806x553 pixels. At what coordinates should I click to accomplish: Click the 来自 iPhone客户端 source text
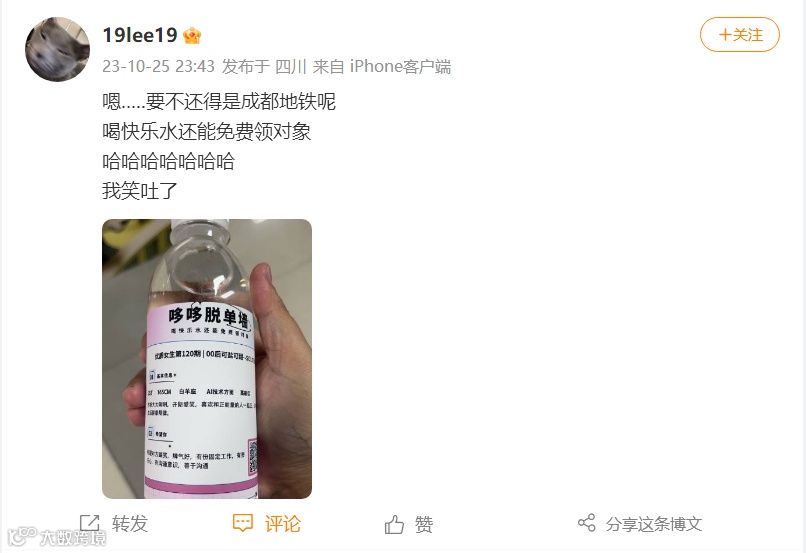click(382, 66)
